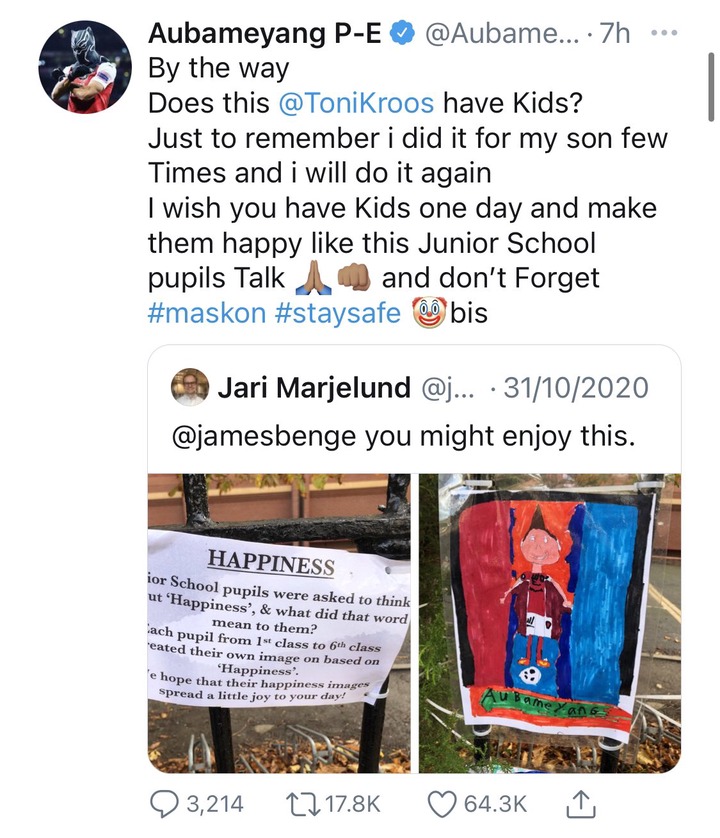Open Jari Marjelund's small avatar

coord(189,387)
